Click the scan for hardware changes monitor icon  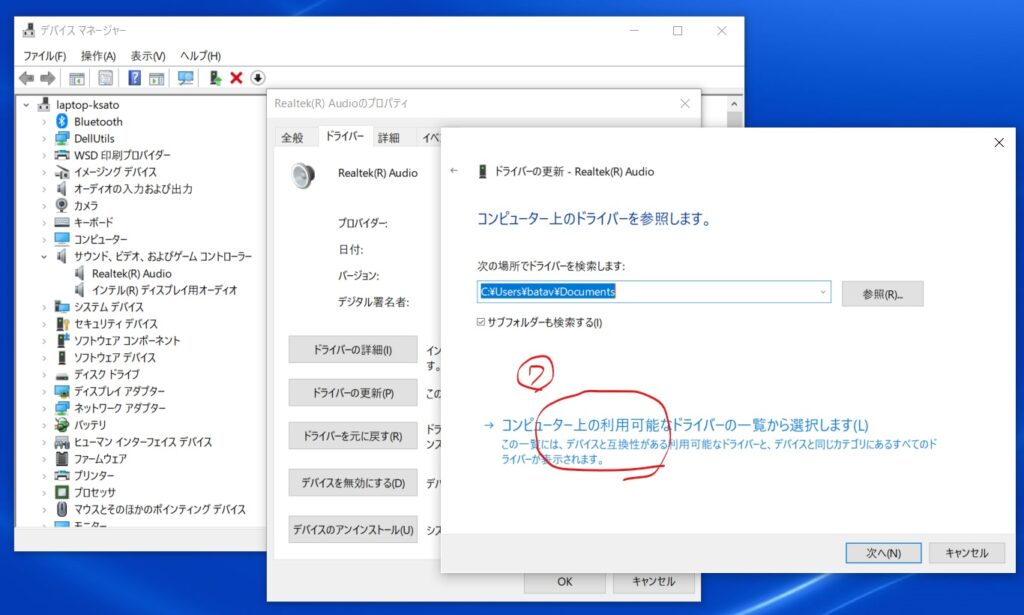tap(185, 78)
